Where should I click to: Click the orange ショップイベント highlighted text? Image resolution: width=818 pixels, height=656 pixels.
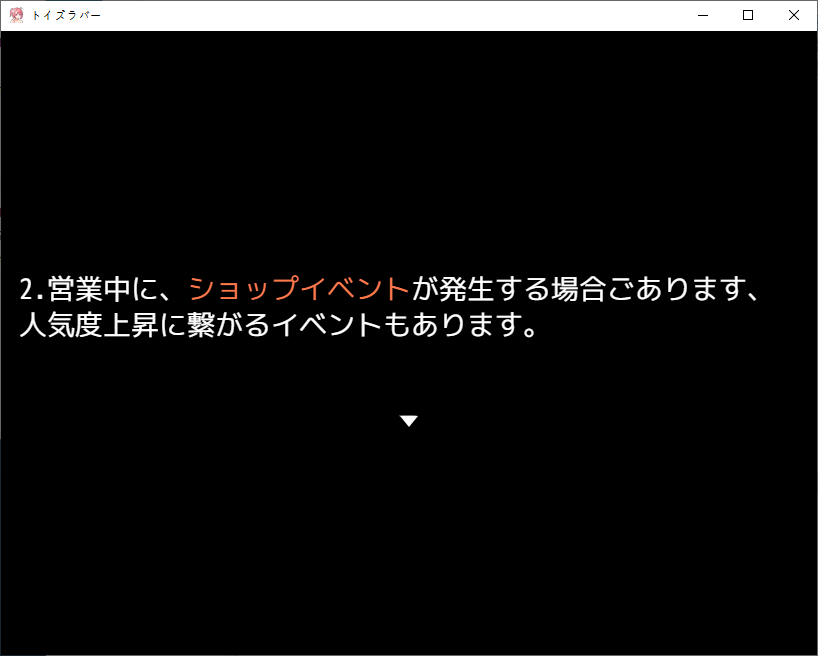pos(299,288)
